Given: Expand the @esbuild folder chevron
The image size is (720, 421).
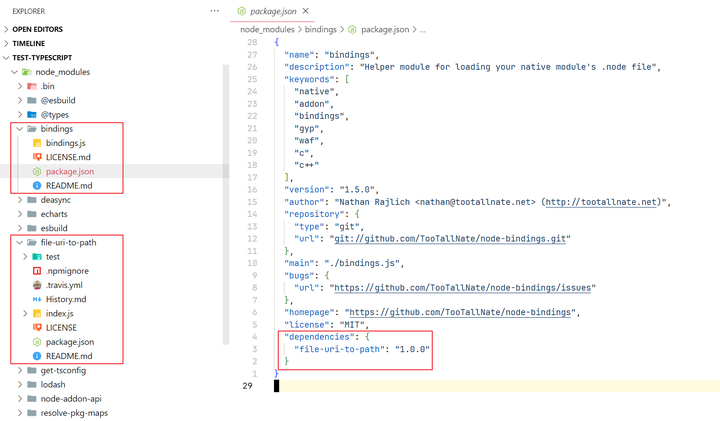Looking at the screenshot, I should [x=20, y=100].
